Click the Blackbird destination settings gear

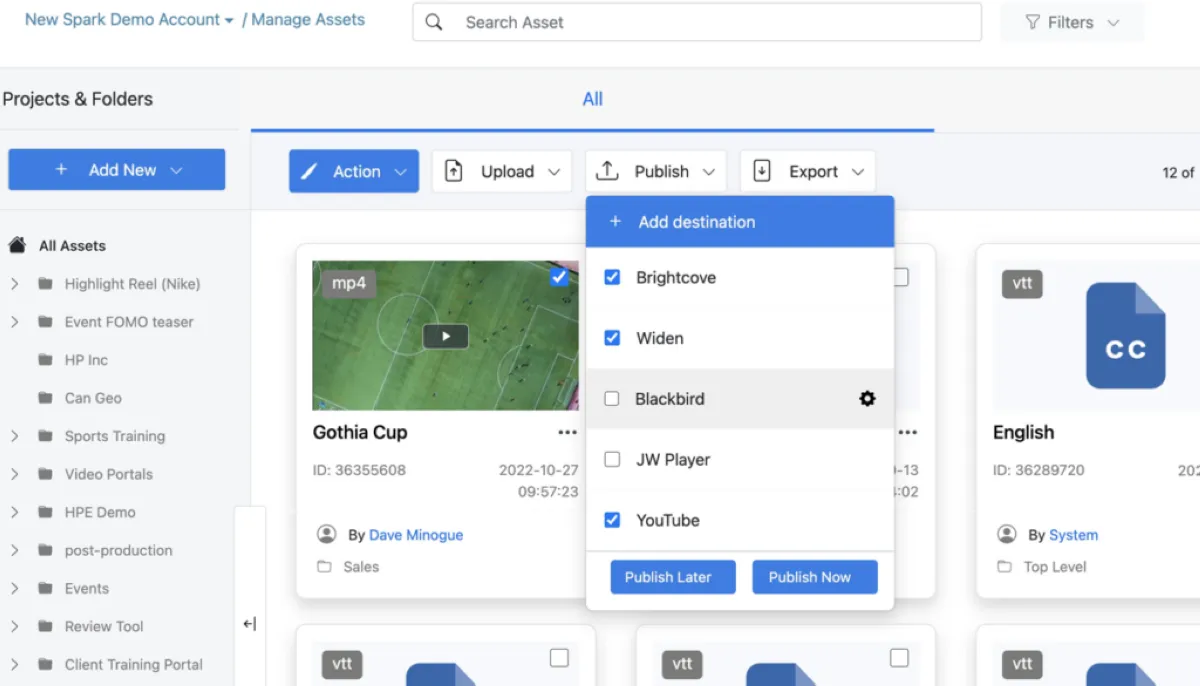point(867,398)
